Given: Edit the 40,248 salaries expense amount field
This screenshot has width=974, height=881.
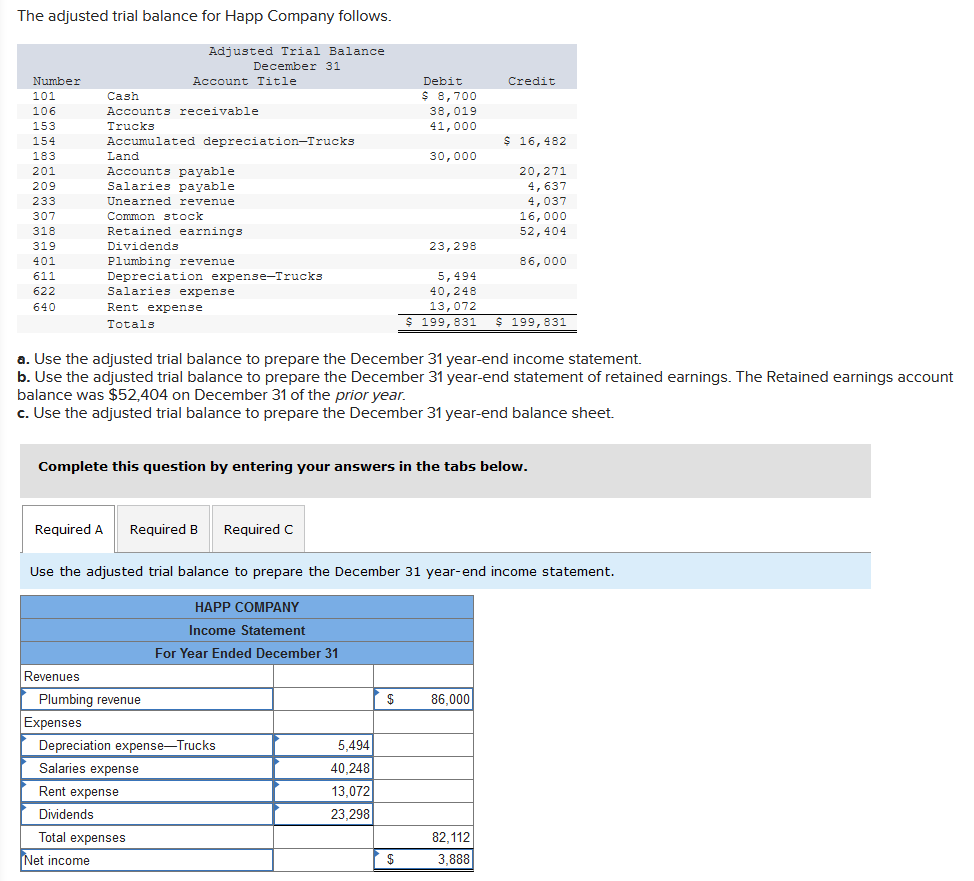Looking at the screenshot, I should pyautogui.click(x=323, y=768).
